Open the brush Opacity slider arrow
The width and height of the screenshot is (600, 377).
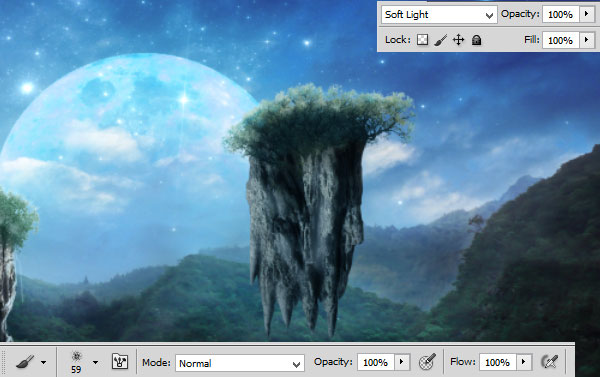coord(401,362)
